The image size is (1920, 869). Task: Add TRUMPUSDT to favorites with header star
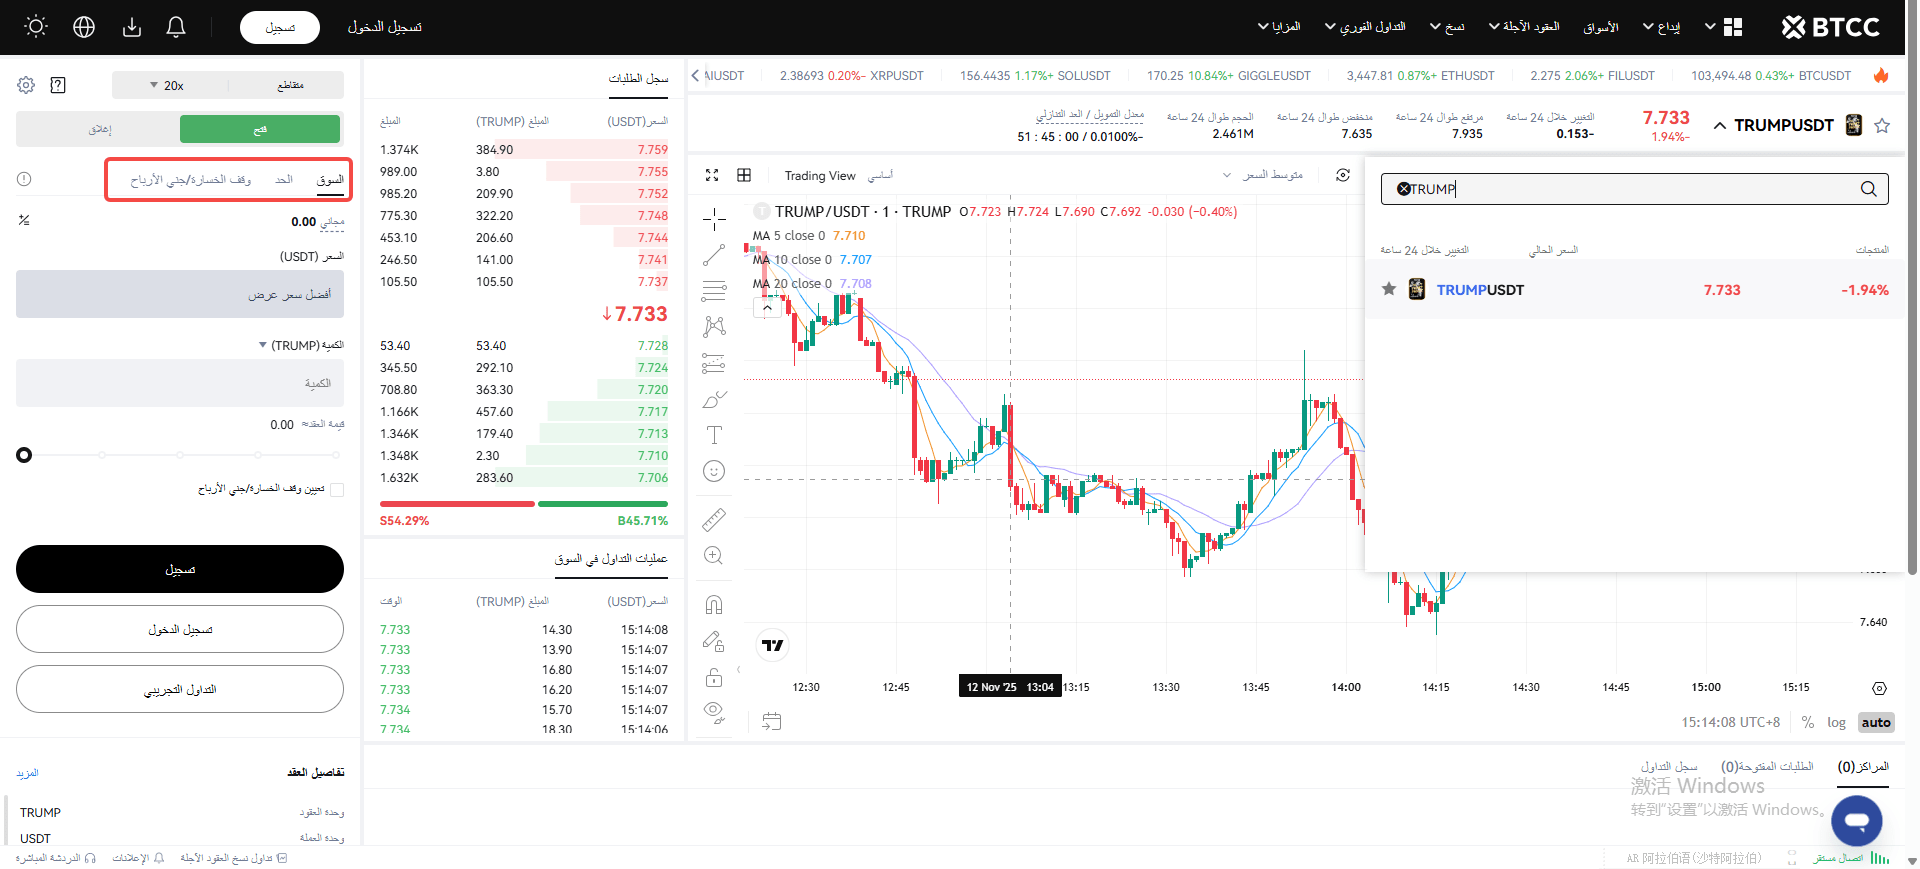1882,125
